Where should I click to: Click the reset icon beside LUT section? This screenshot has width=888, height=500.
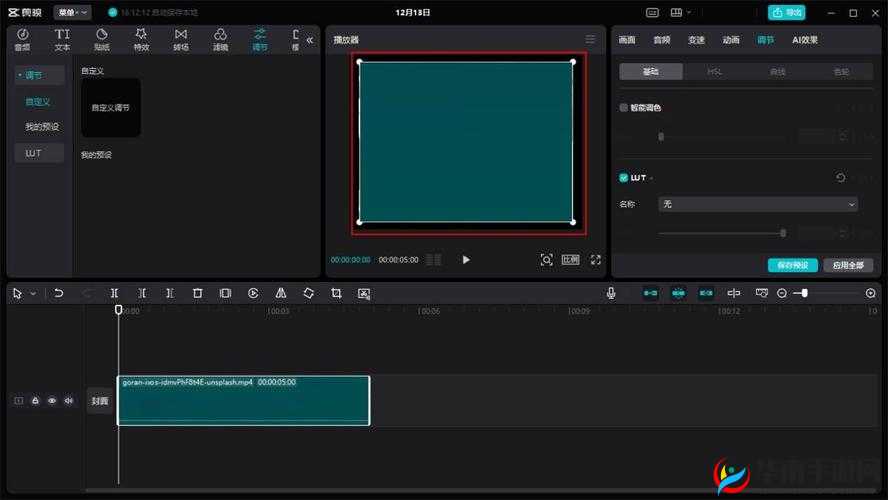point(840,178)
